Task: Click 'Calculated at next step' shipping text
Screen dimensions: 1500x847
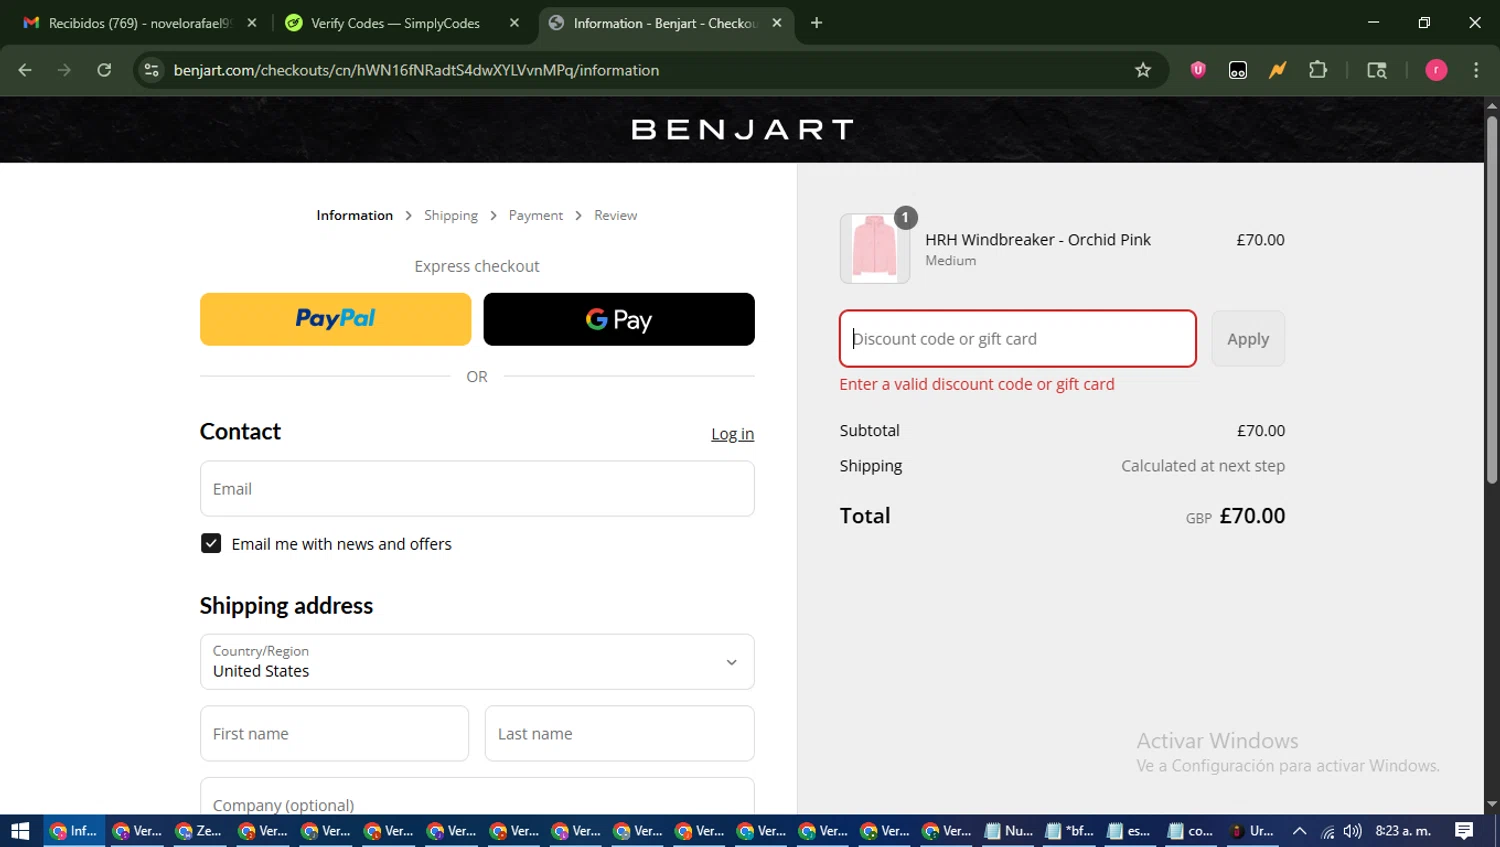Action: point(1203,466)
